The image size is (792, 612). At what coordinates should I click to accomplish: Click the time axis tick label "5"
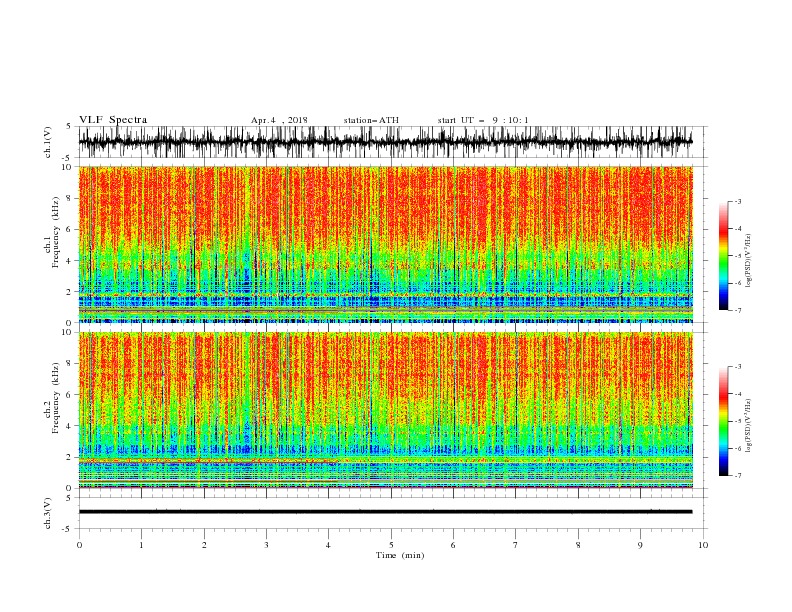coord(391,545)
